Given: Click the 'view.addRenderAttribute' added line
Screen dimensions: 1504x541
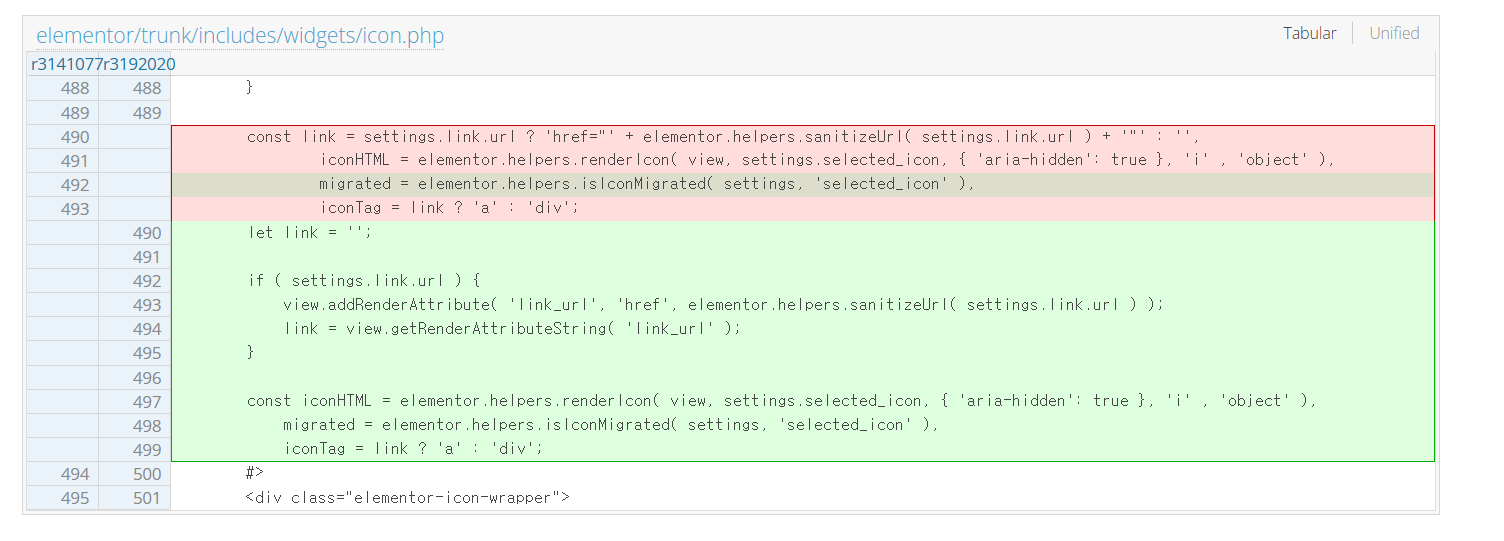Looking at the screenshot, I should click(803, 305).
